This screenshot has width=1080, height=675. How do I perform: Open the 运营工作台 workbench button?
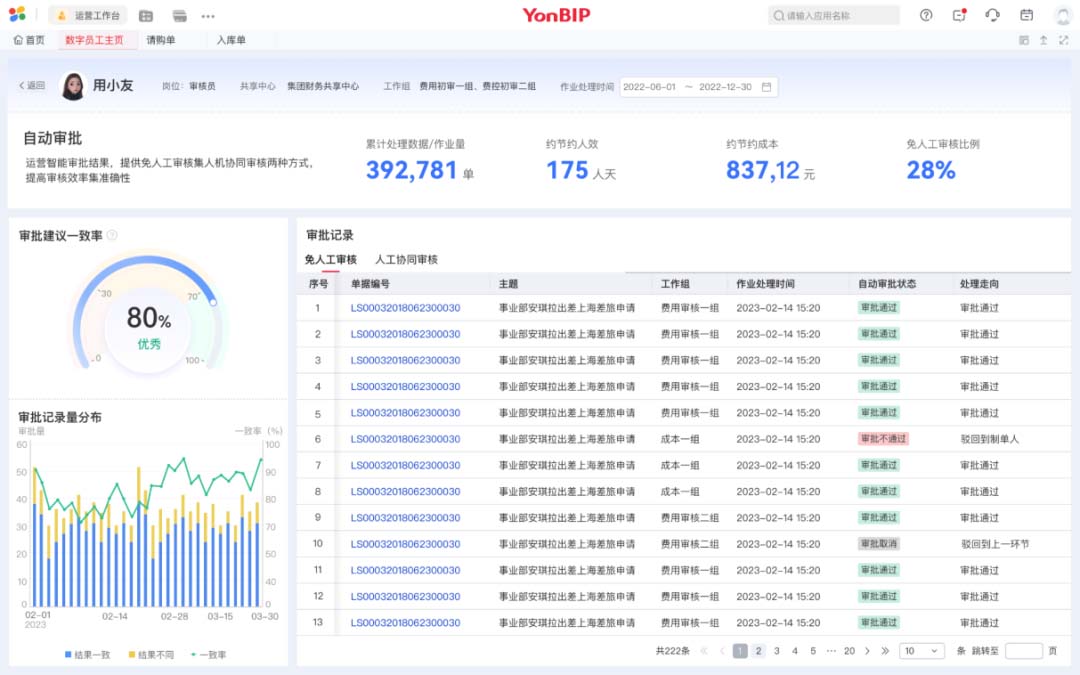pyautogui.click(x=88, y=15)
